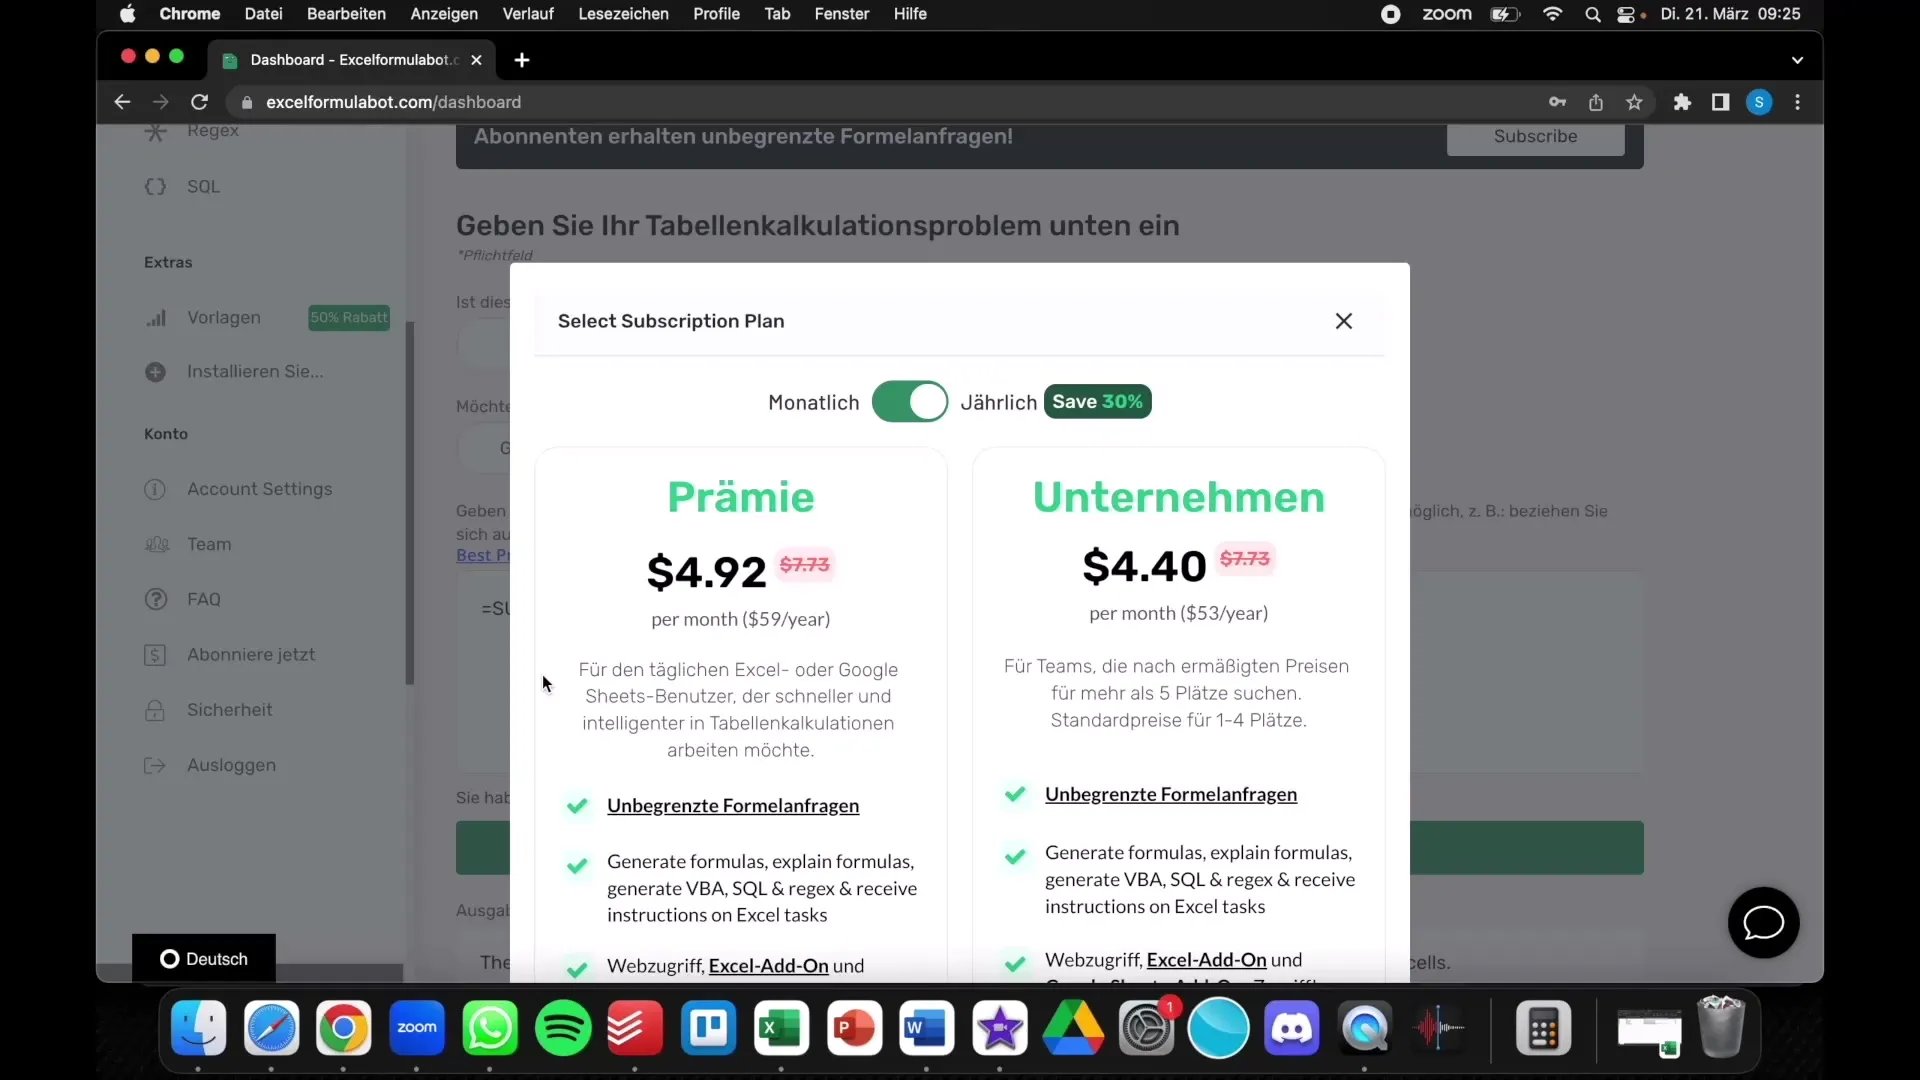
Task: Click the Regex icon in sidebar
Action: pos(156,131)
